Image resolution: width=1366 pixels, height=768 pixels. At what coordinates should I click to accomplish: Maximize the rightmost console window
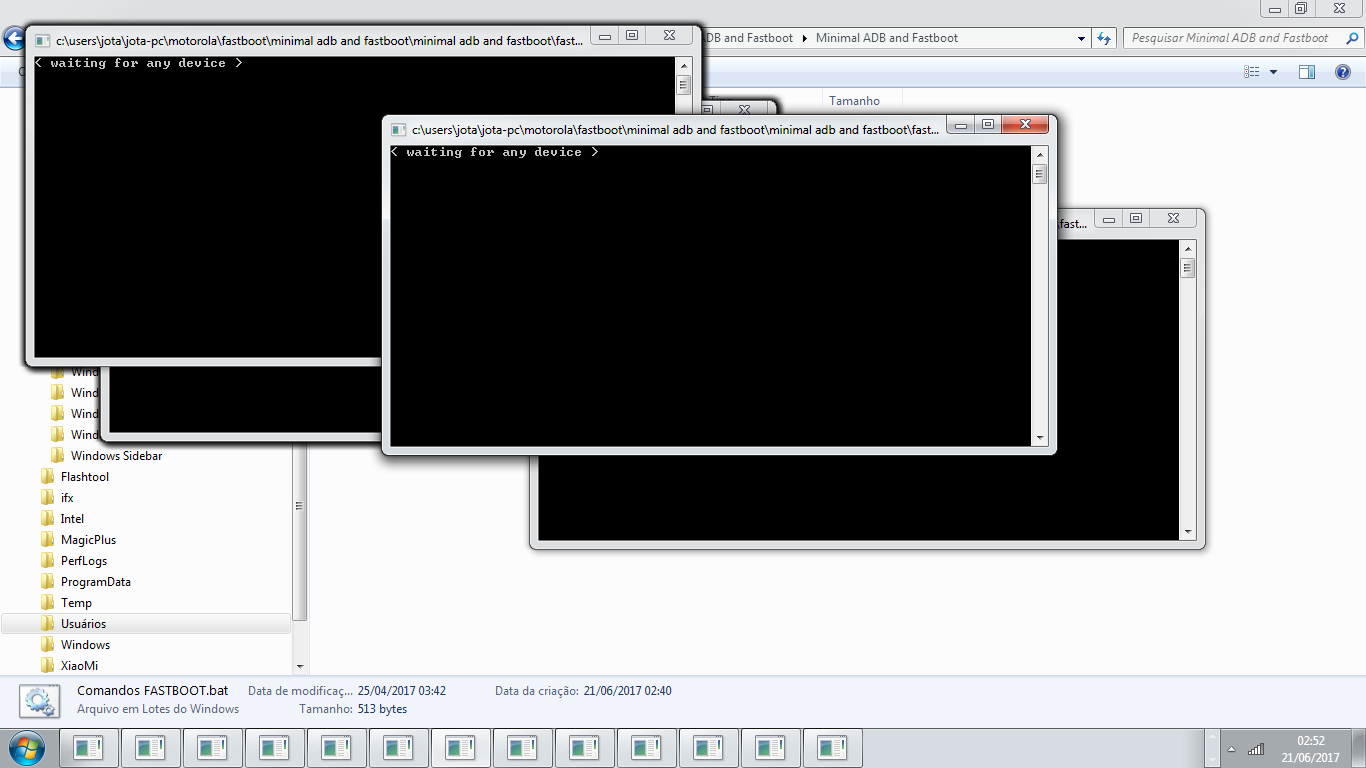point(1136,219)
